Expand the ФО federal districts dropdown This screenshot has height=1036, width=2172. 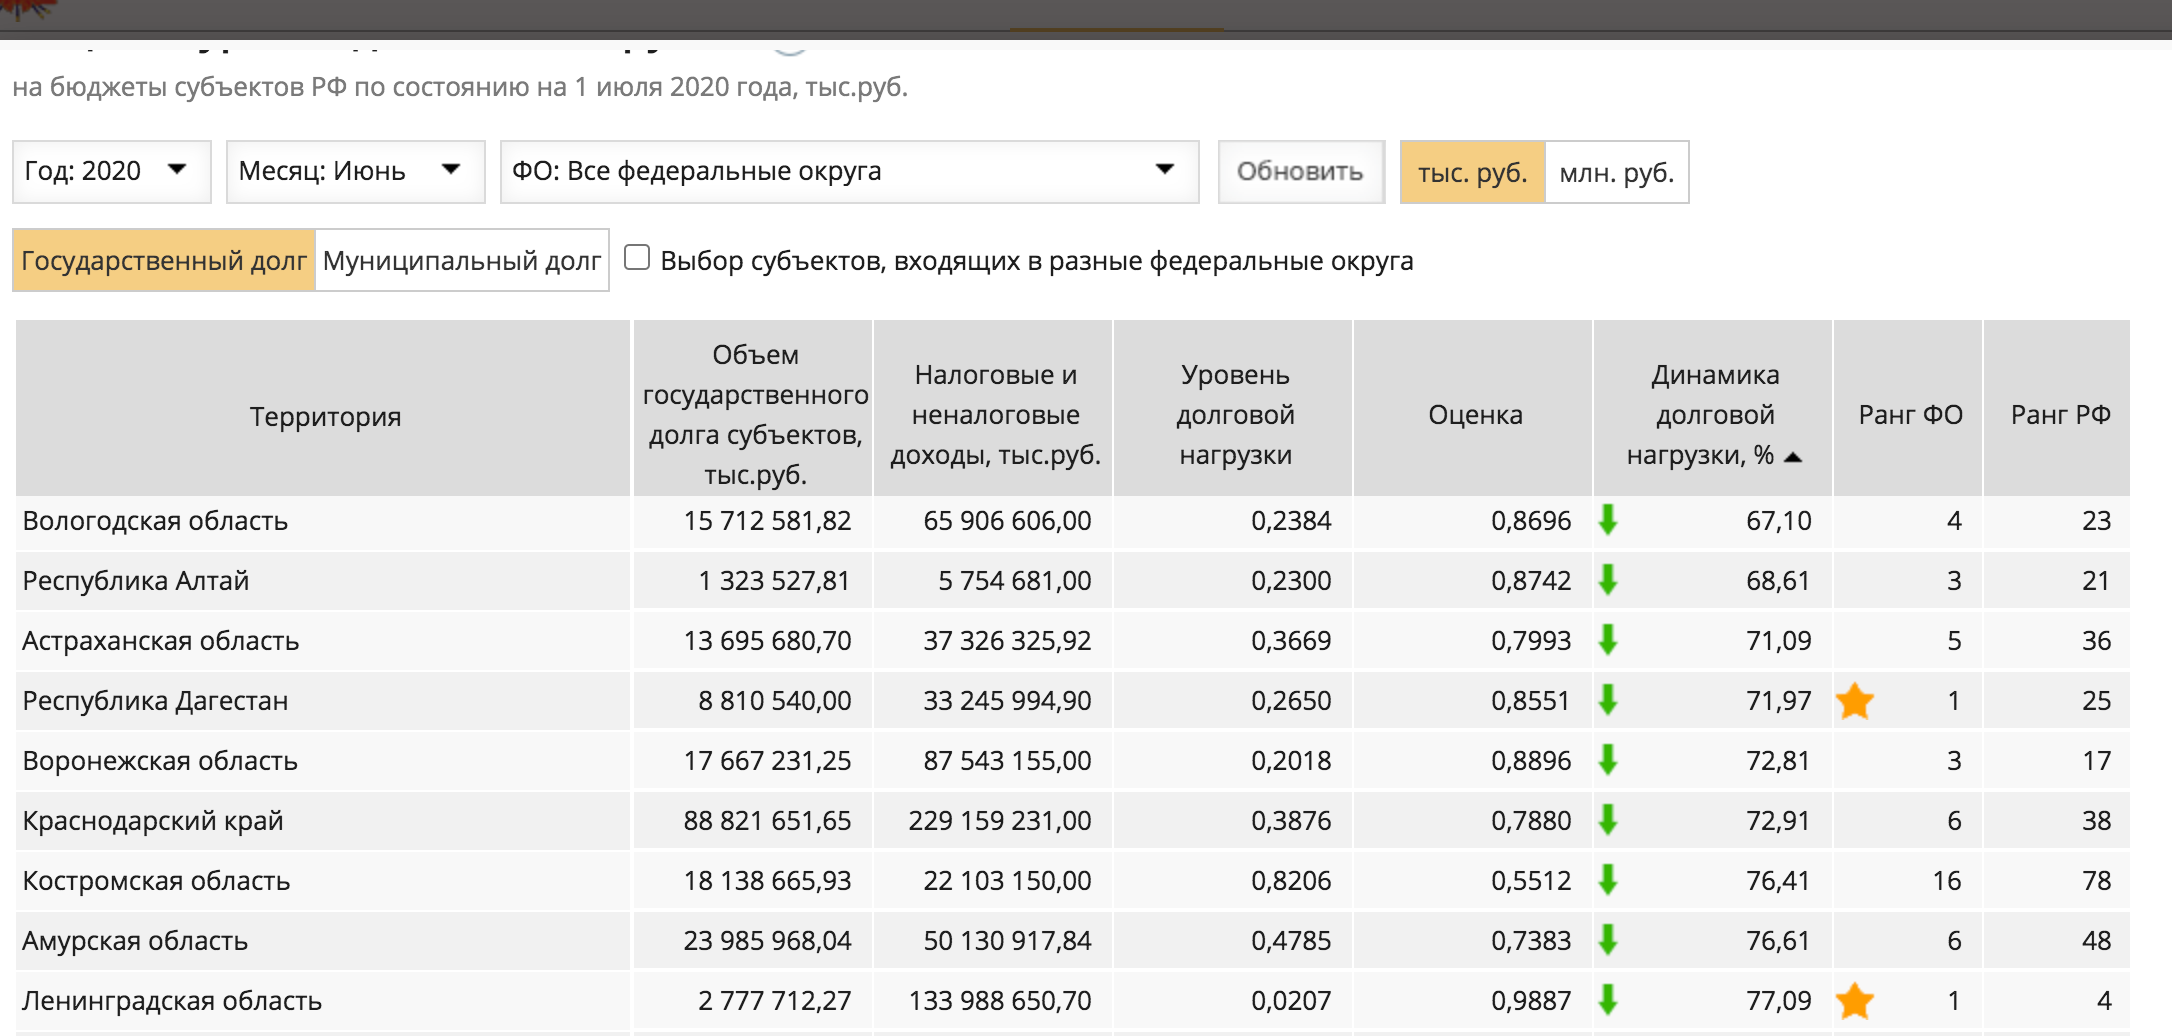[x=848, y=171]
